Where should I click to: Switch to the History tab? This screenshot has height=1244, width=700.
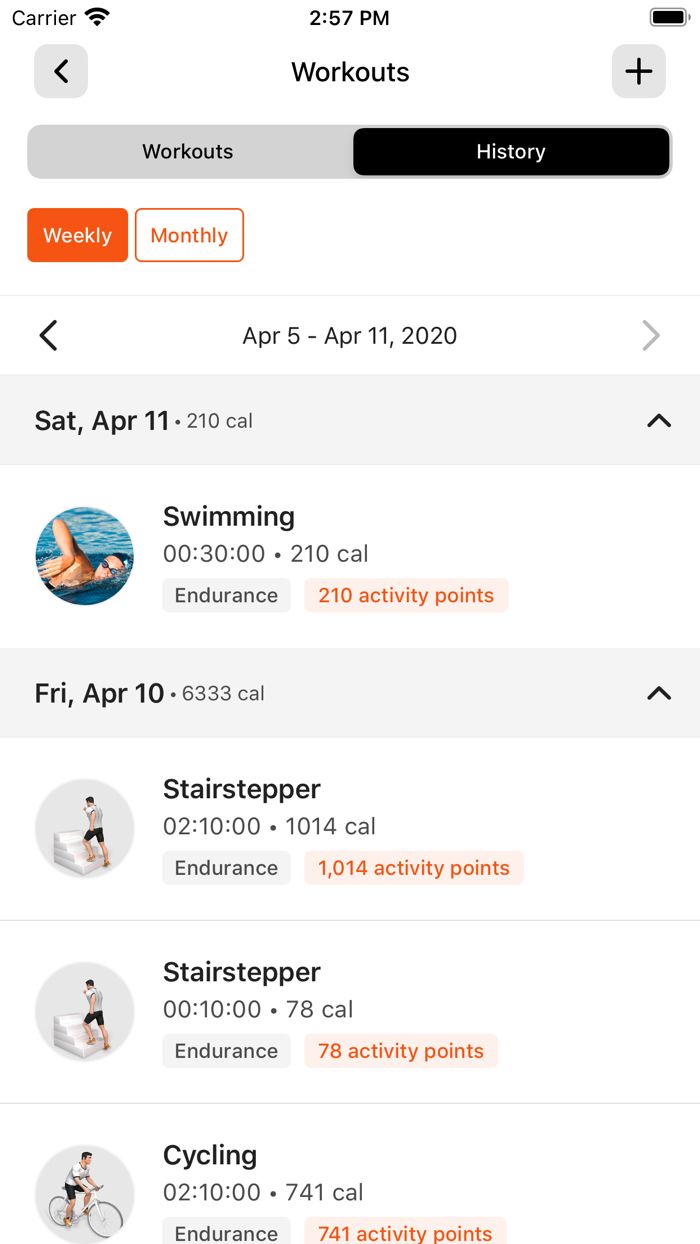click(510, 151)
